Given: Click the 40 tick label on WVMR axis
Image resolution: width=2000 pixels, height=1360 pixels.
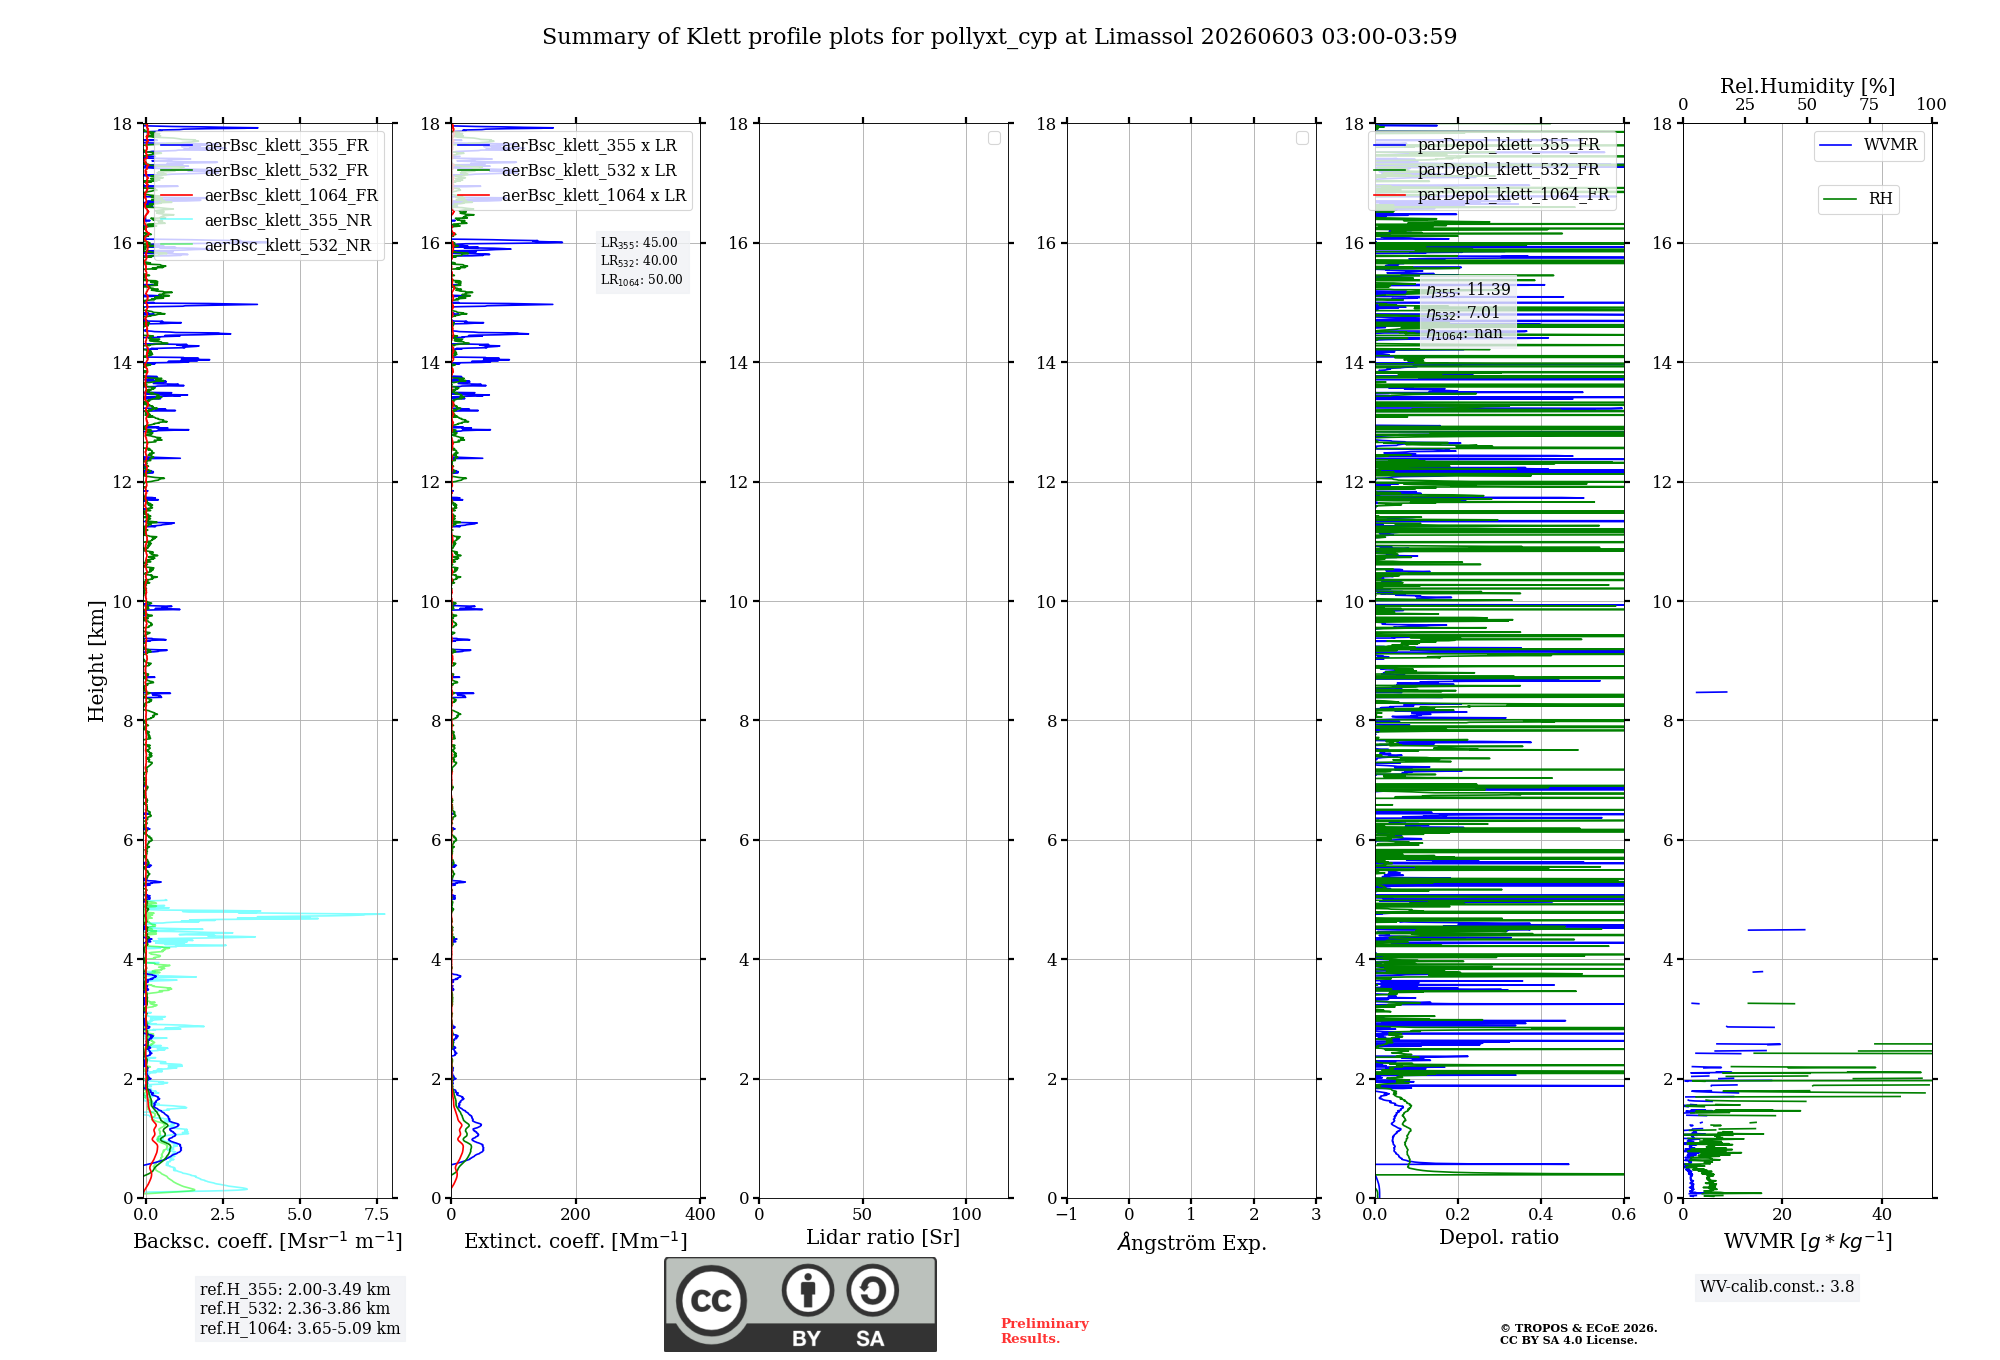Looking at the screenshot, I should [1882, 1215].
